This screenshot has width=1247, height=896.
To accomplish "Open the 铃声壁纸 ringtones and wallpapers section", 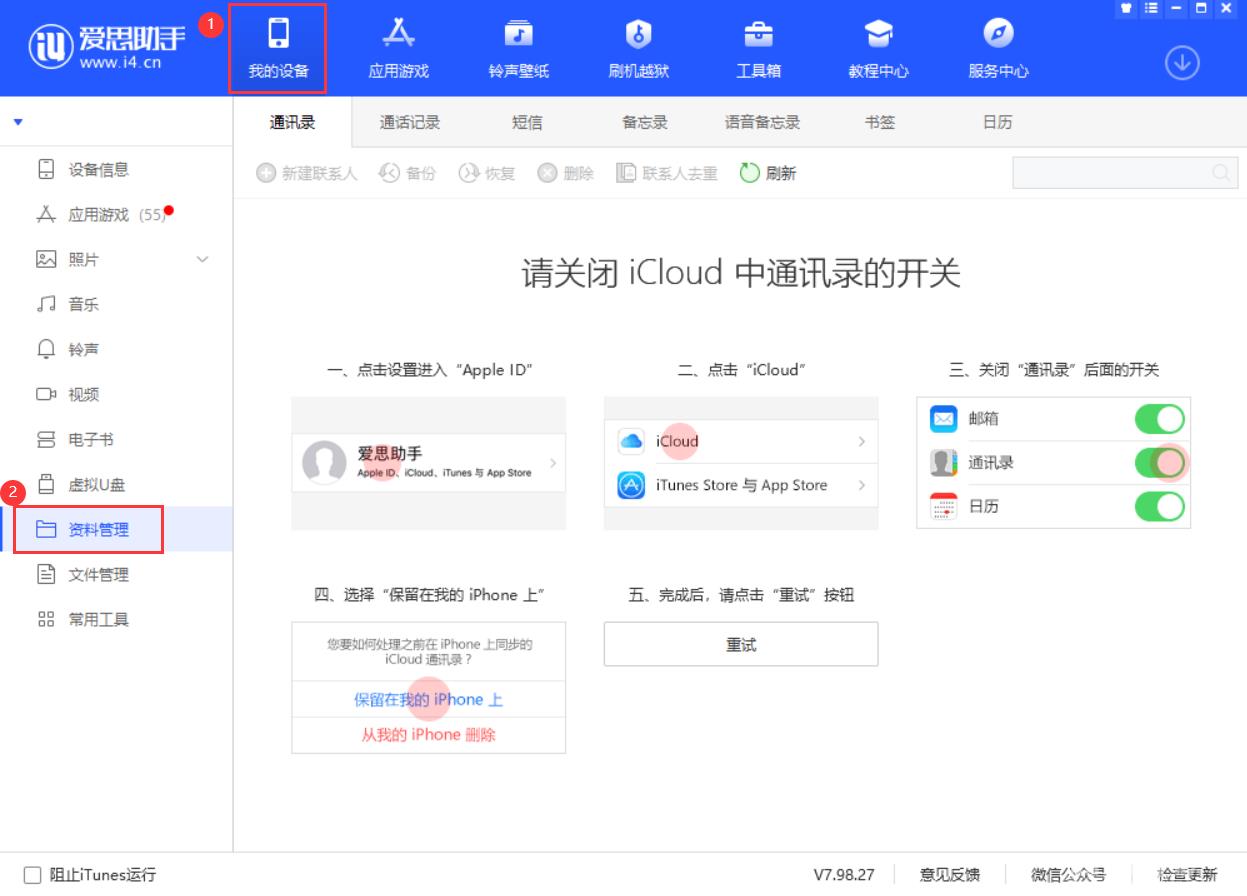I will tap(517, 47).
